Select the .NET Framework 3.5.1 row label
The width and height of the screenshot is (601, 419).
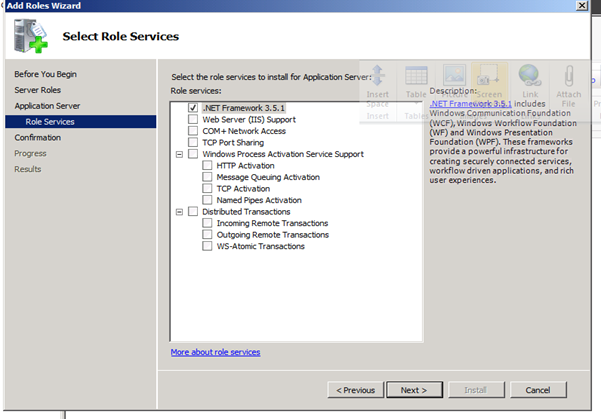coord(244,108)
